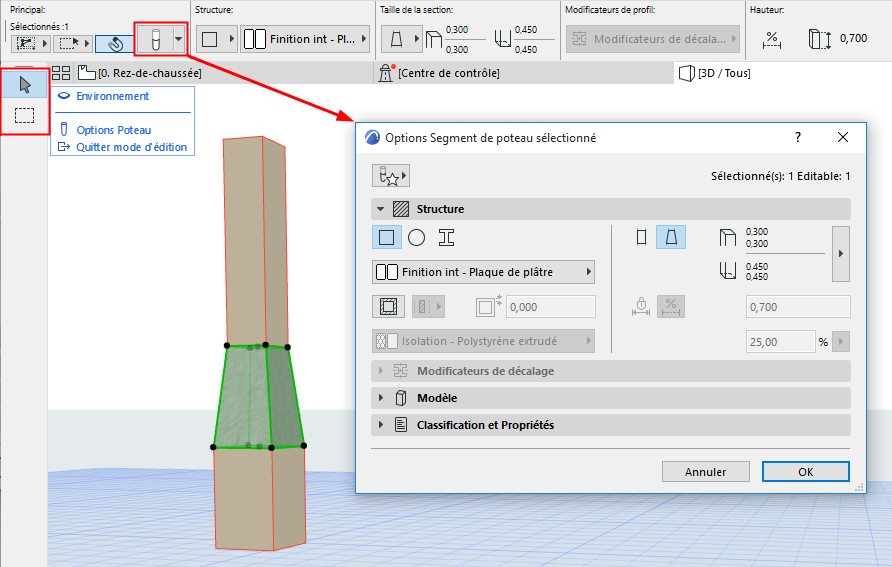Click the tab overview grid icon
Image resolution: width=892 pixels, height=567 pixels.
[61, 73]
